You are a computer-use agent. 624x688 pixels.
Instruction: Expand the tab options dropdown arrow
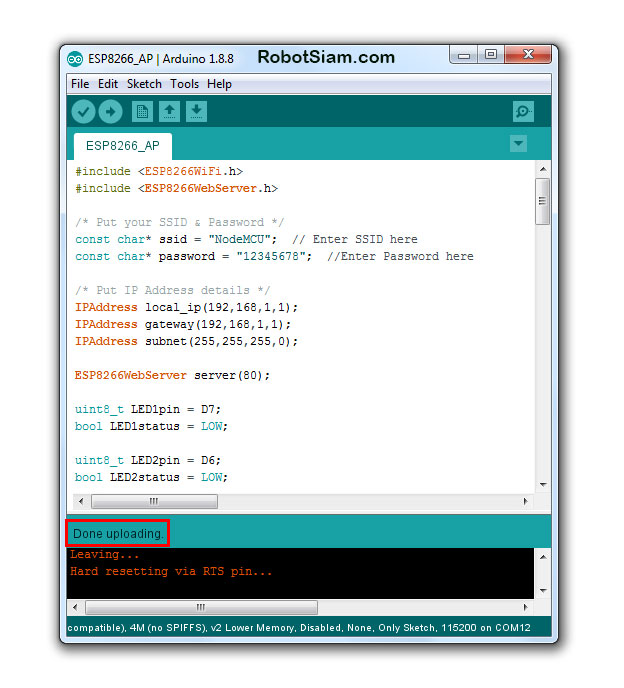pos(518,143)
